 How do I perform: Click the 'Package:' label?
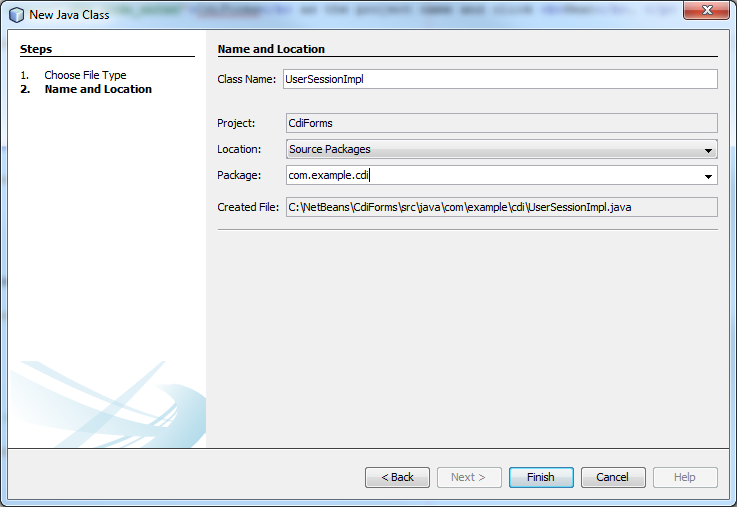[x=239, y=175]
